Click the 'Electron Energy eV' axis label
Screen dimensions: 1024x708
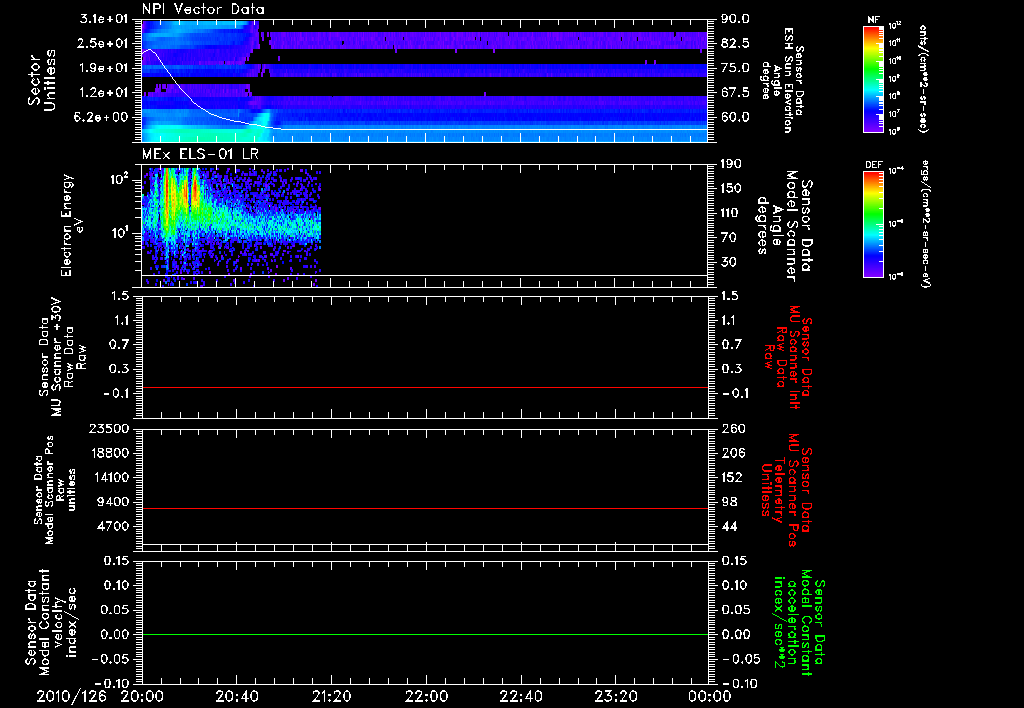pos(72,225)
